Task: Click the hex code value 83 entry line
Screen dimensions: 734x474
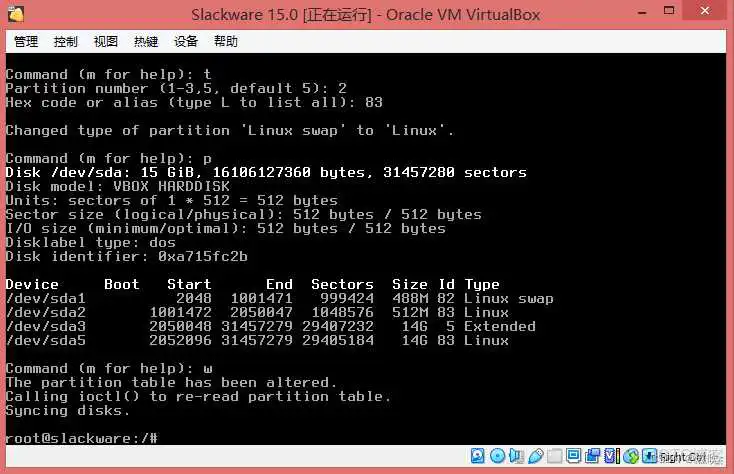Action: tap(194, 102)
